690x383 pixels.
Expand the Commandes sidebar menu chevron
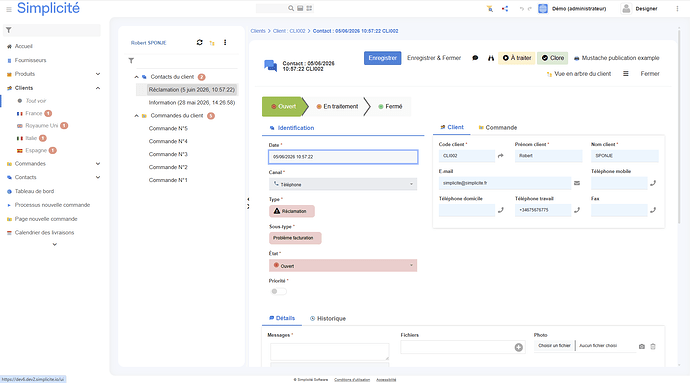(98, 164)
